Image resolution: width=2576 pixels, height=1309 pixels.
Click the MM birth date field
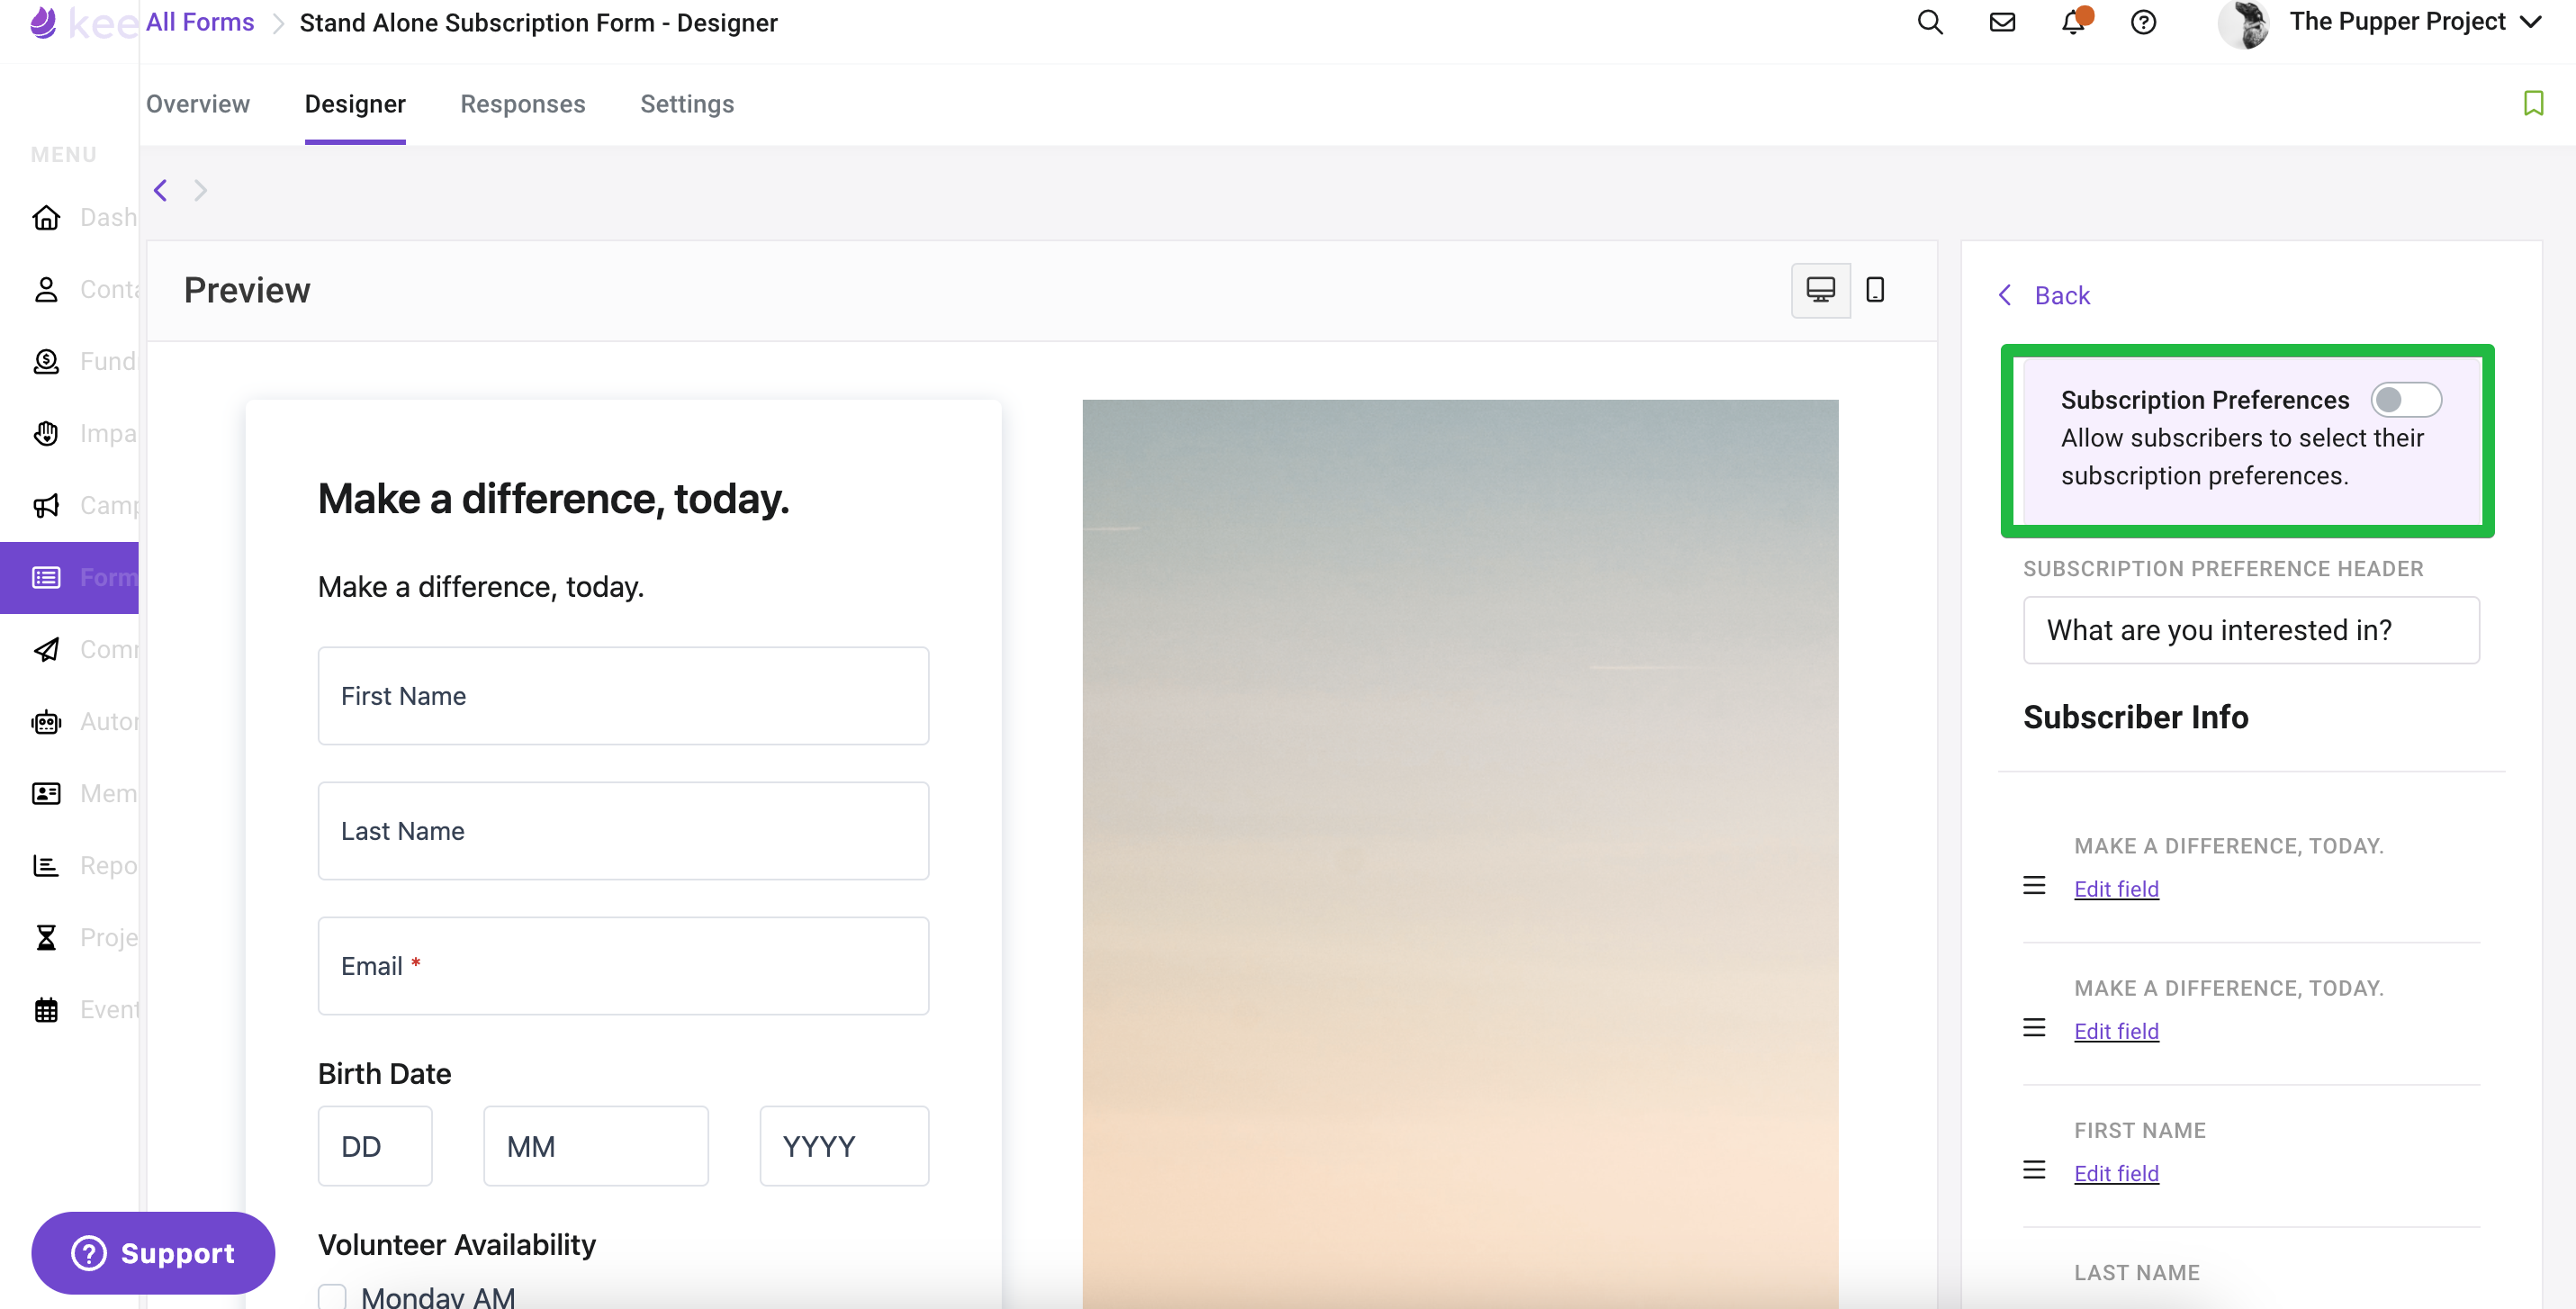[596, 1146]
